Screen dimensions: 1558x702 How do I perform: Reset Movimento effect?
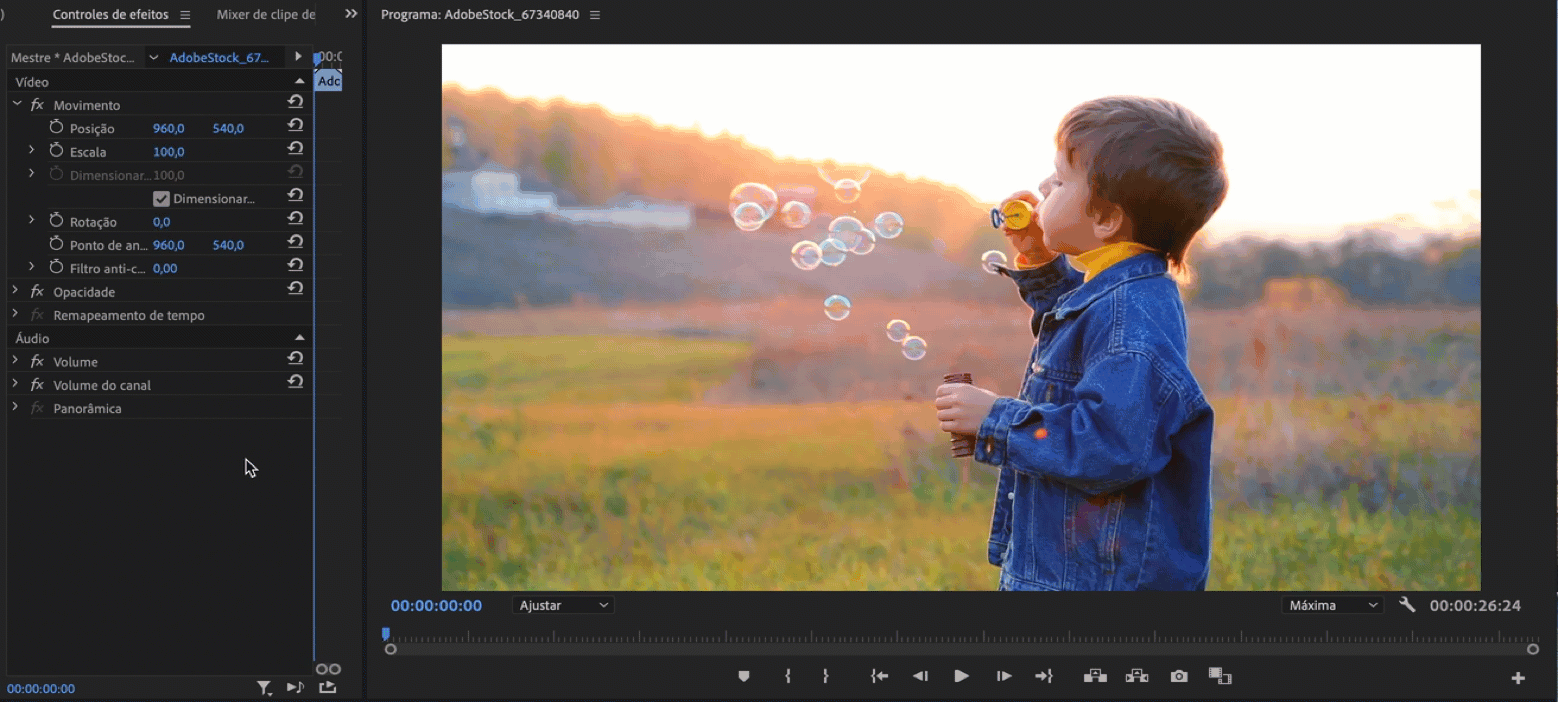click(295, 102)
